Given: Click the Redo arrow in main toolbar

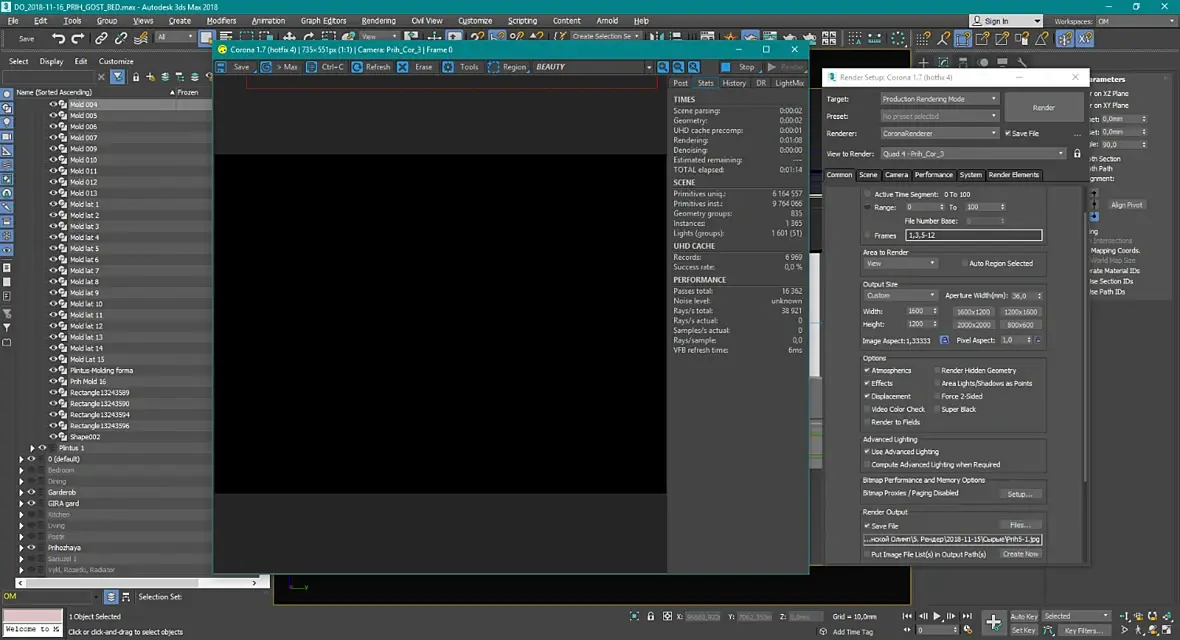Looking at the screenshot, I should coord(78,38).
